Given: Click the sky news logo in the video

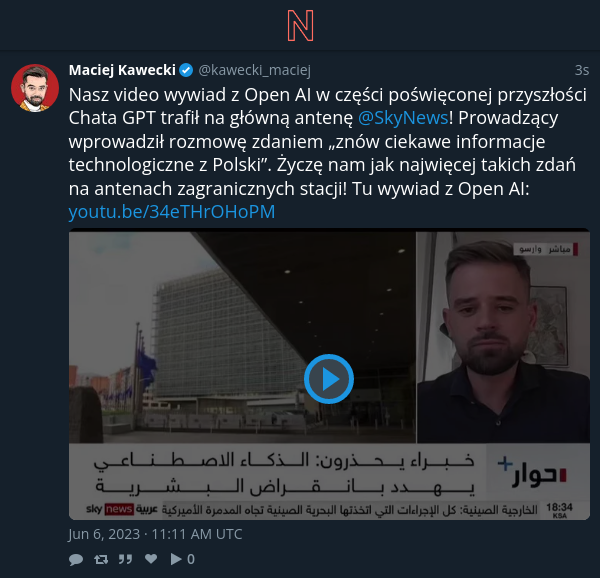Looking at the screenshot, I should [122, 509].
